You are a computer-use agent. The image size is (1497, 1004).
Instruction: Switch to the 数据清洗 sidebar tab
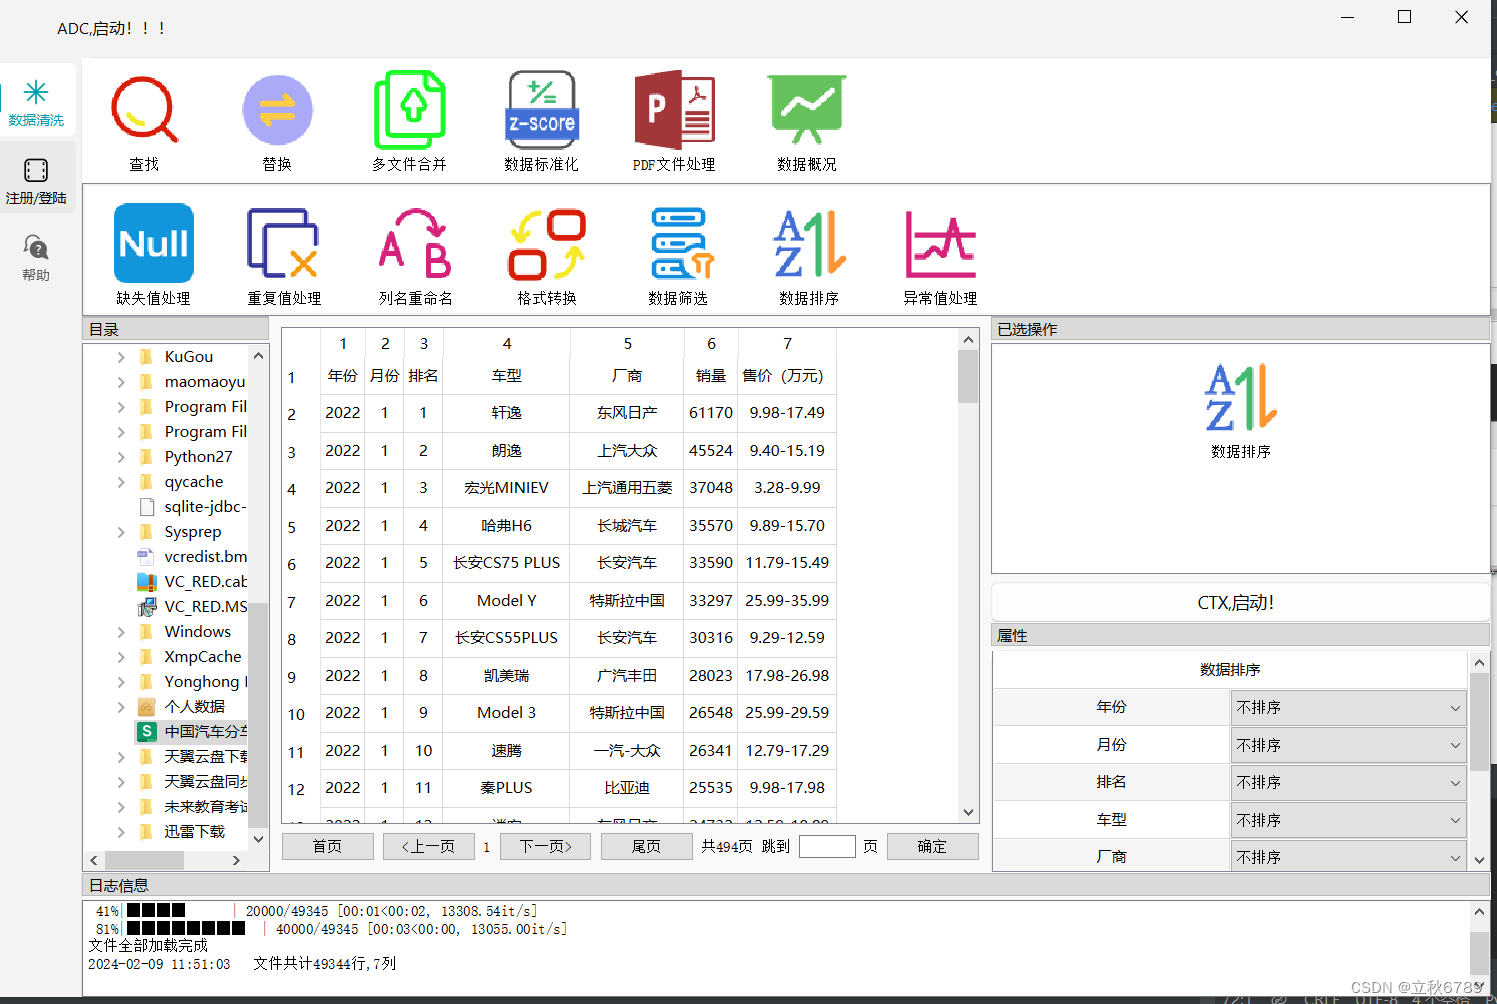pyautogui.click(x=37, y=100)
